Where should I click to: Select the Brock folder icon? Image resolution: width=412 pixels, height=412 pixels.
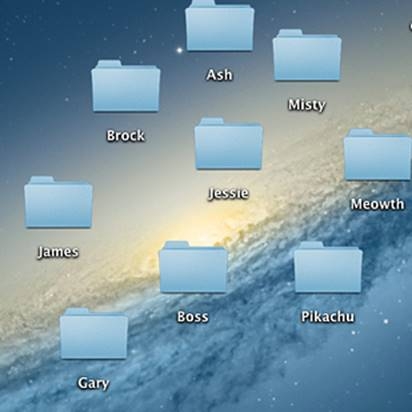point(126,86)
